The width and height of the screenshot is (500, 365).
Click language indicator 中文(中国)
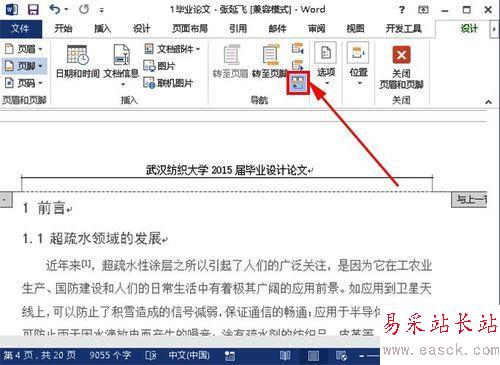point(189,355)
